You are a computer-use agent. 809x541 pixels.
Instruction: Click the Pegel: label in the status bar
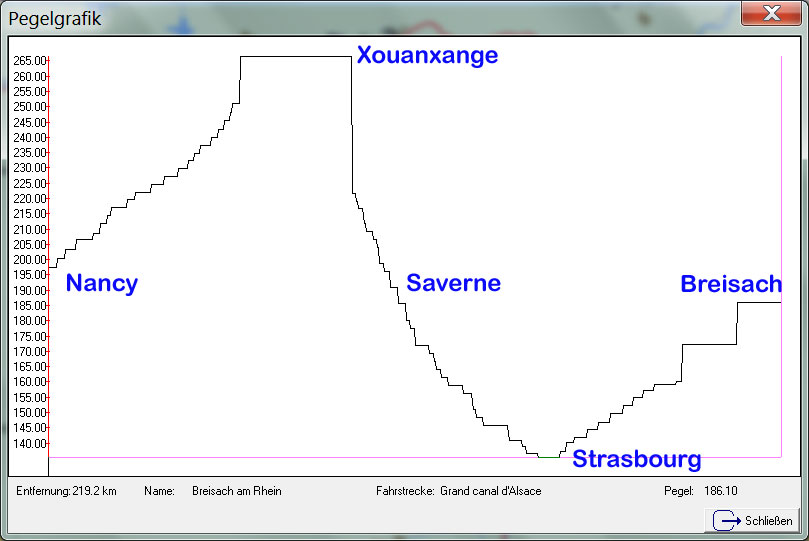point(678,491)
